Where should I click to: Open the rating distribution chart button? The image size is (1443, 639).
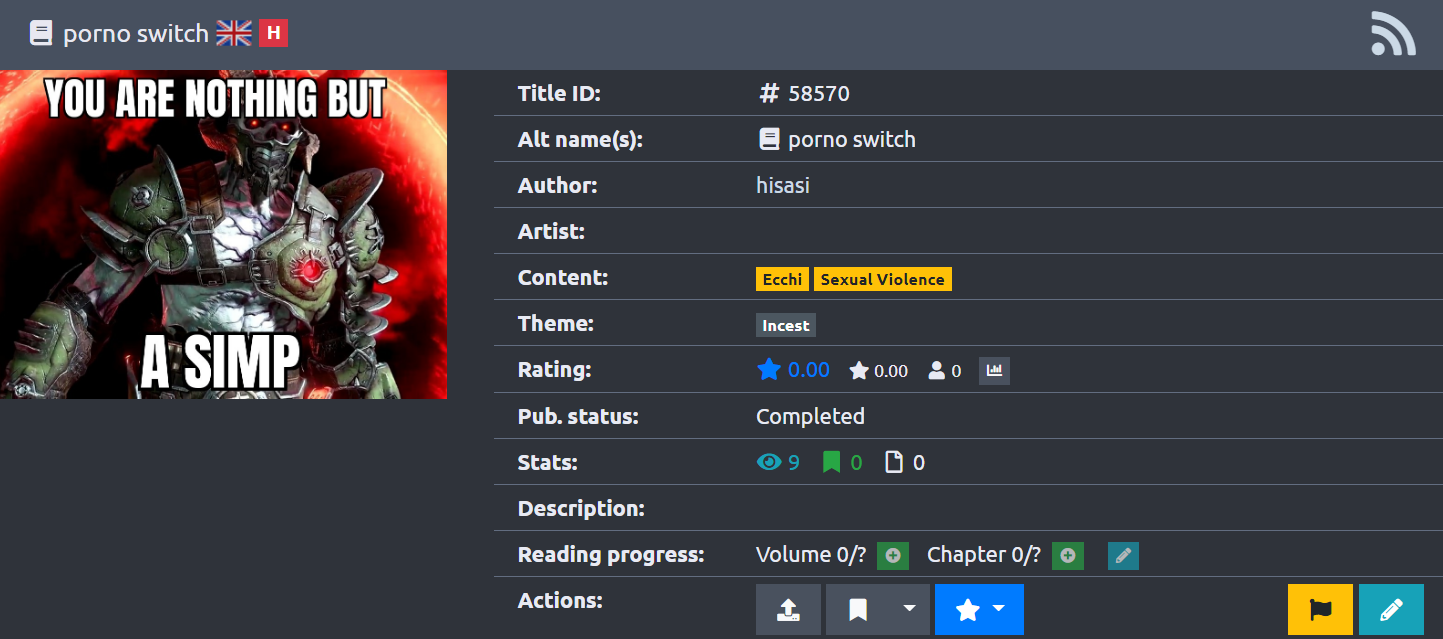pos(994,371)
